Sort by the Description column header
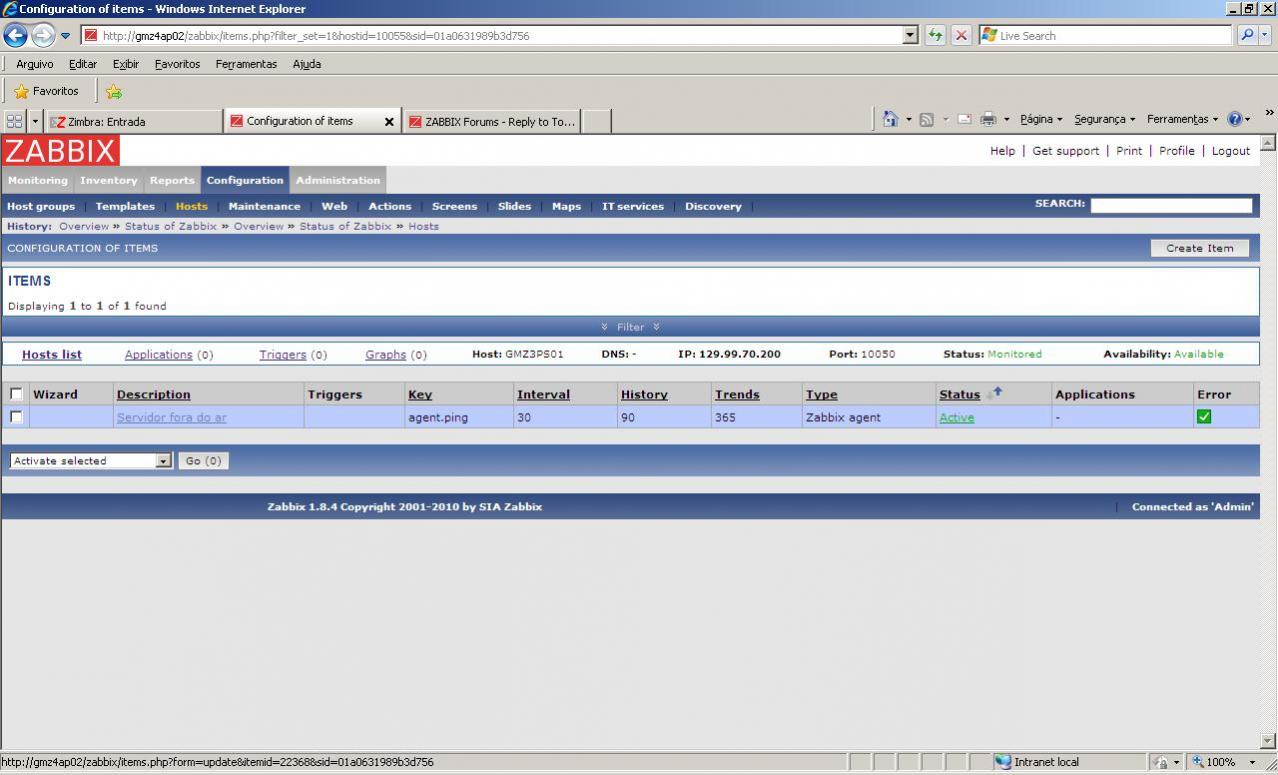 click(x=153, y=395)
